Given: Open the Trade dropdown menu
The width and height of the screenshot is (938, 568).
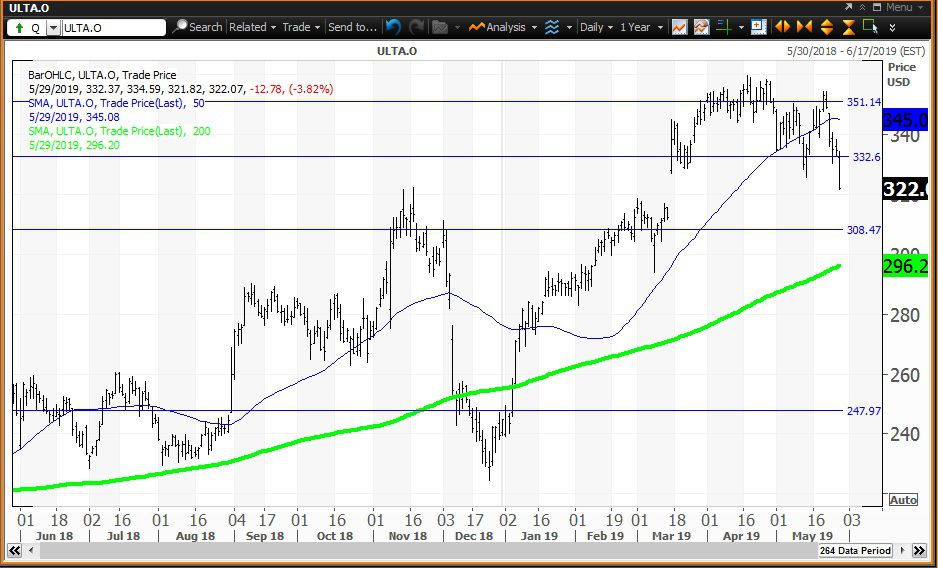Looking at the screenshot, I should click(x=301, y=27).
